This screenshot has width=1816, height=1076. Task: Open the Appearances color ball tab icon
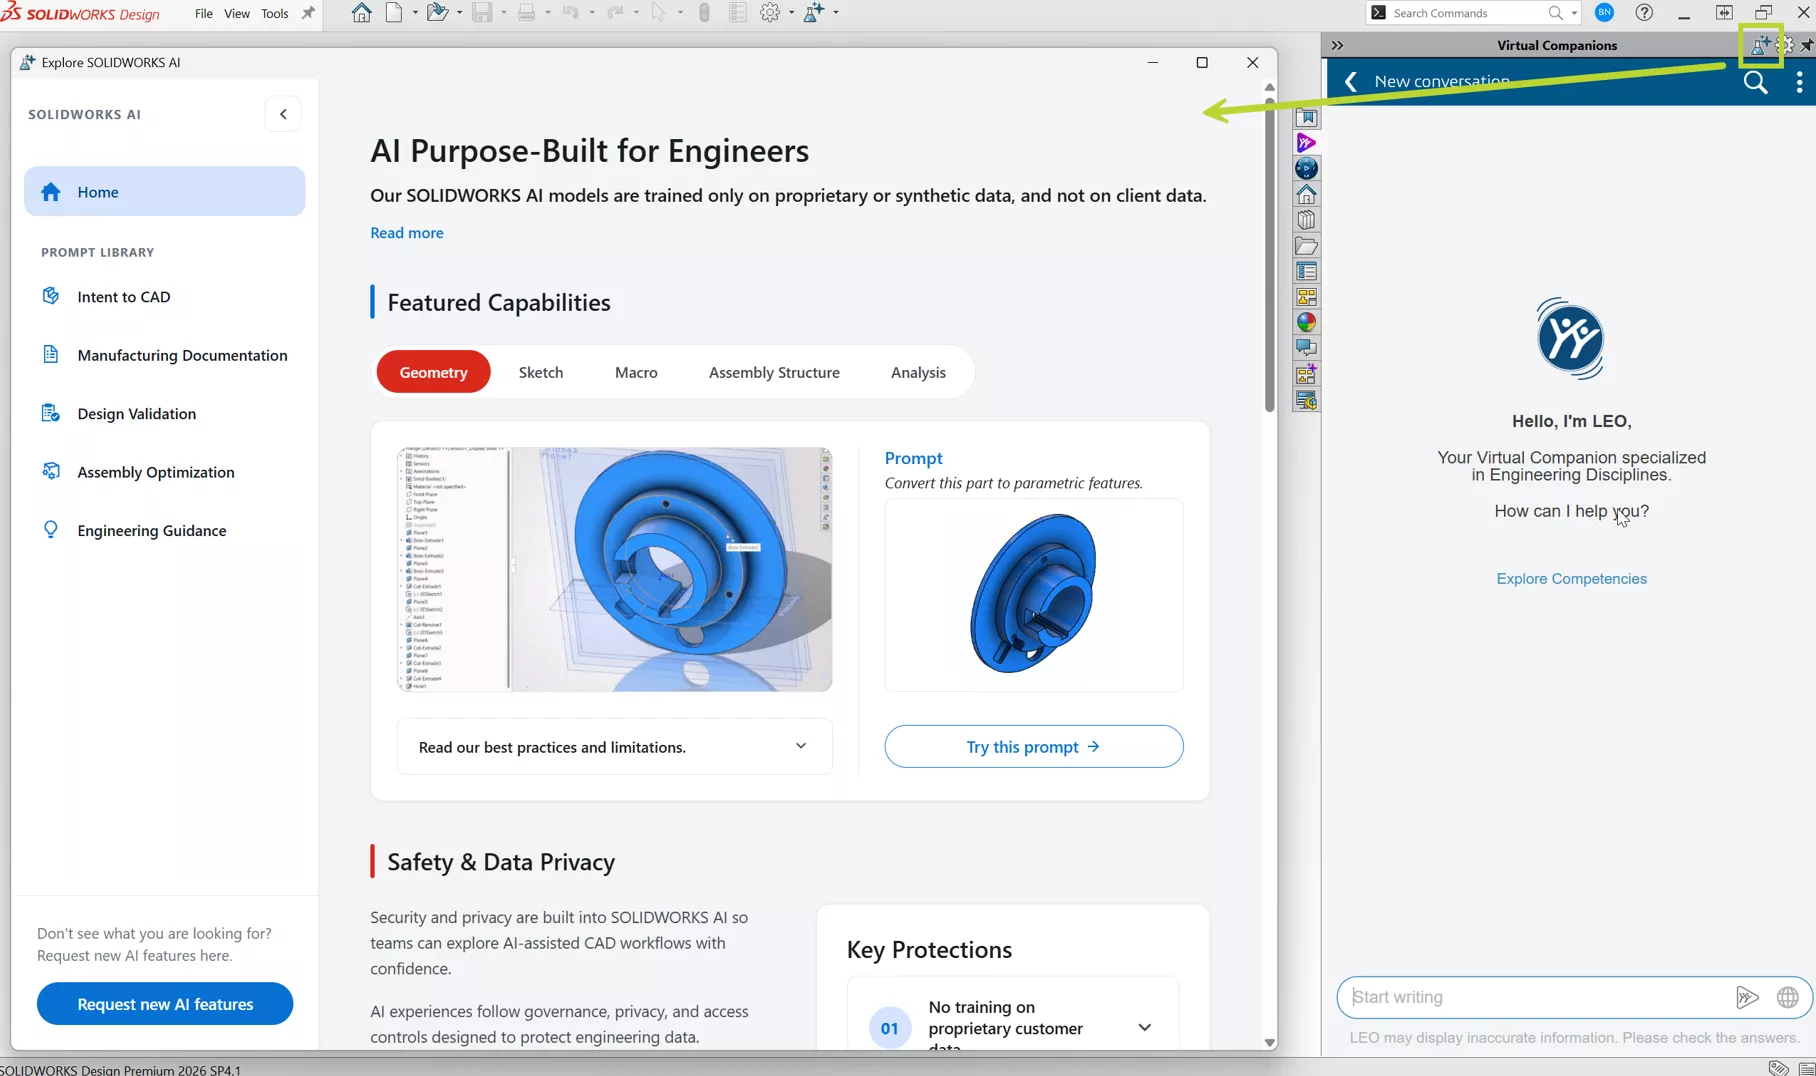coord(1306,323)
